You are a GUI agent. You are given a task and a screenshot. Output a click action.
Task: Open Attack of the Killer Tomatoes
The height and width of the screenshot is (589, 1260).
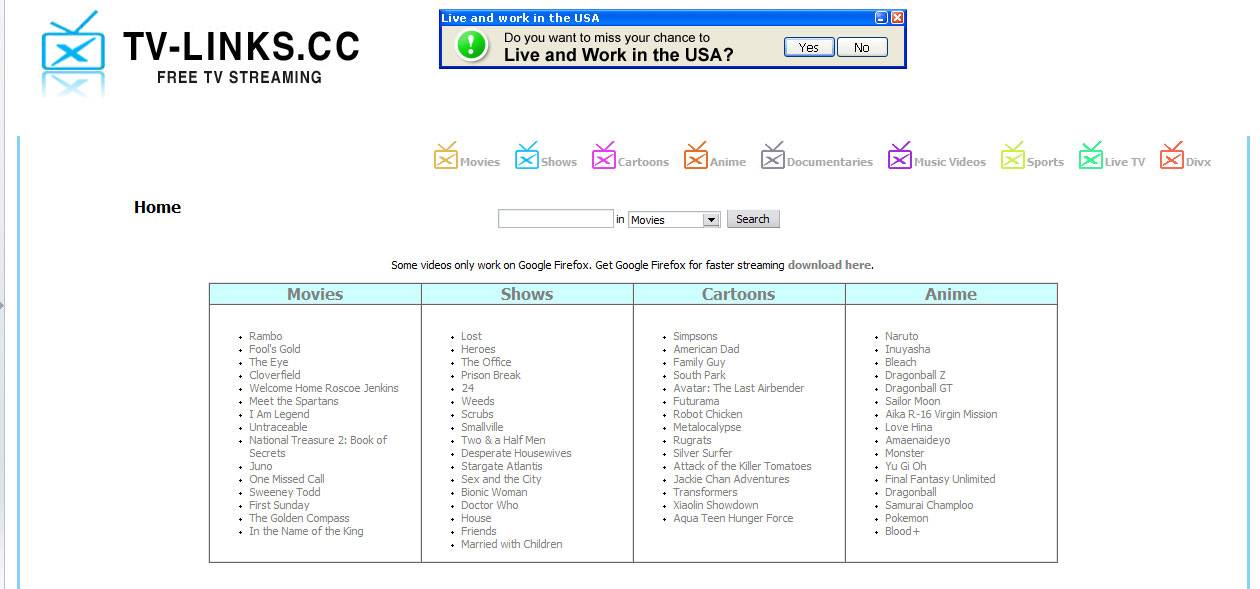pyautogui.click(x=742, y=466)
